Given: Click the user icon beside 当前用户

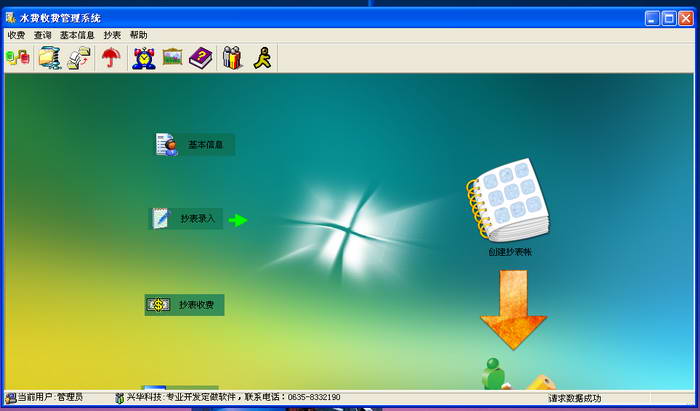Looking at the screenshot, I should pyautogui.click(x=11, y=398).
